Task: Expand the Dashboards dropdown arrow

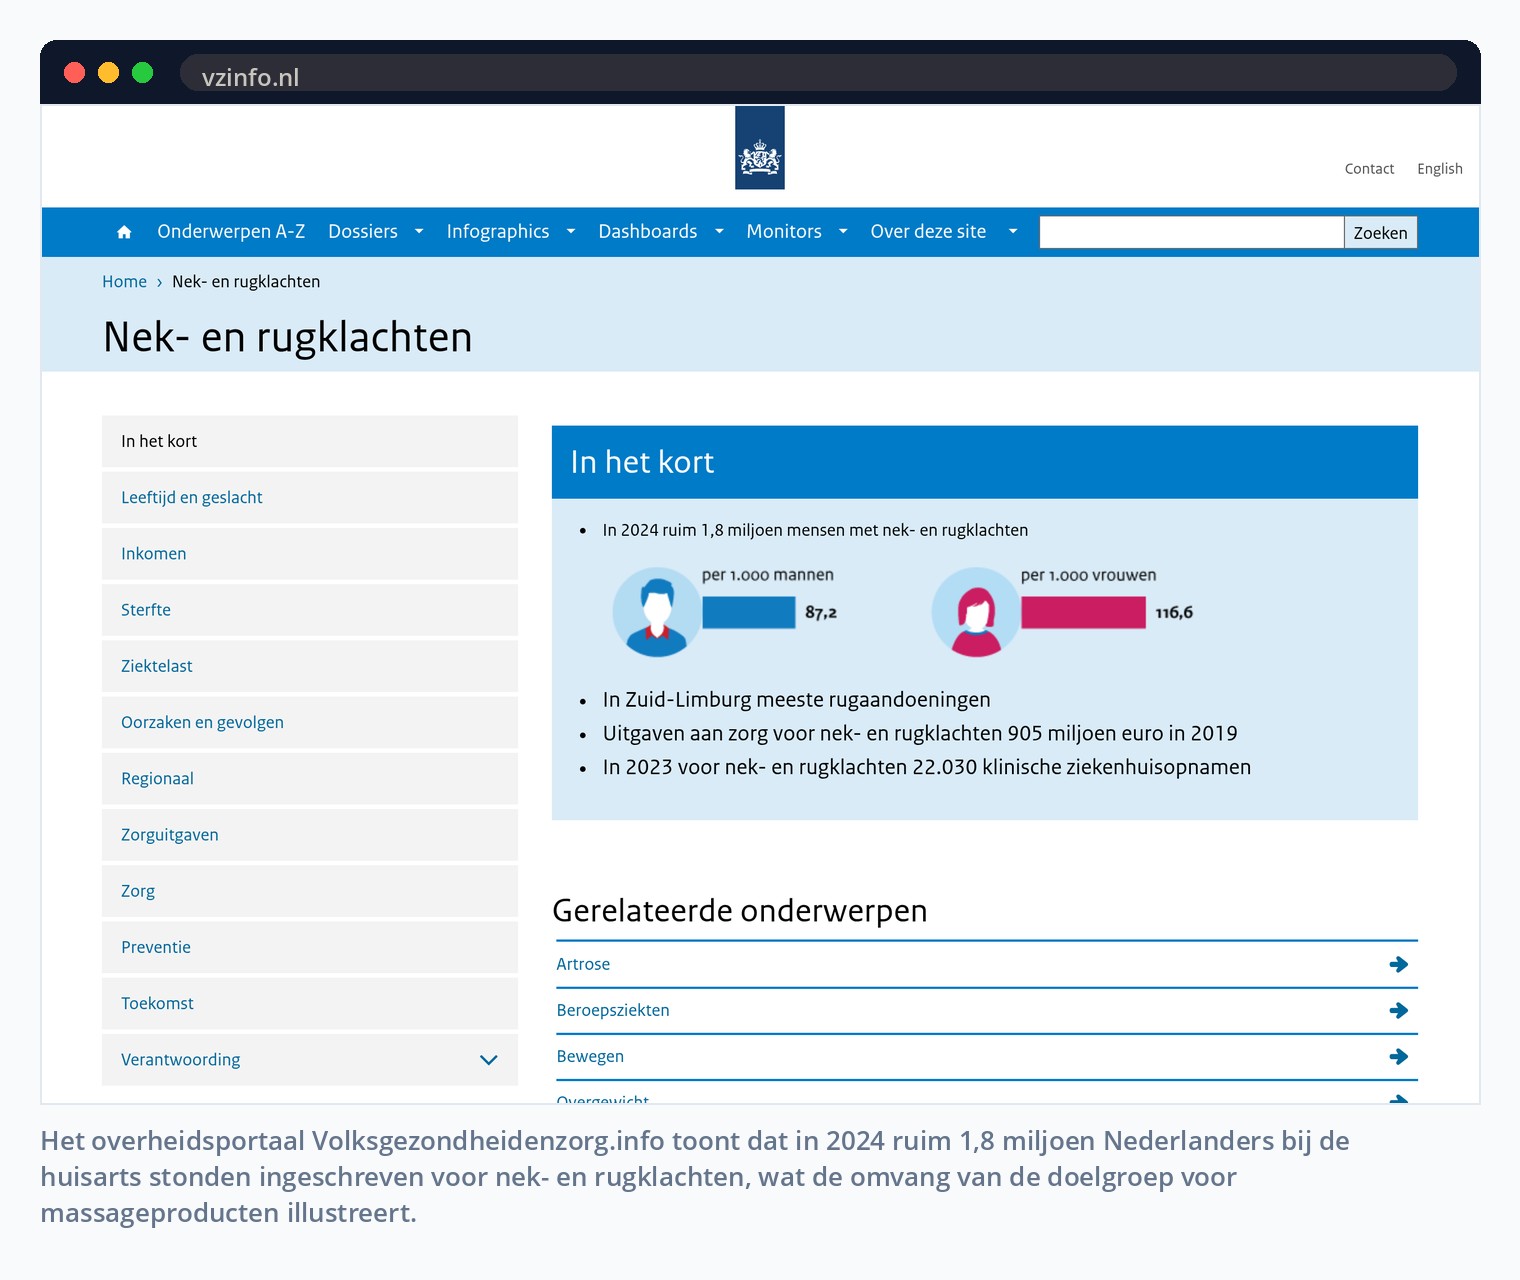Action: [719, 232]
